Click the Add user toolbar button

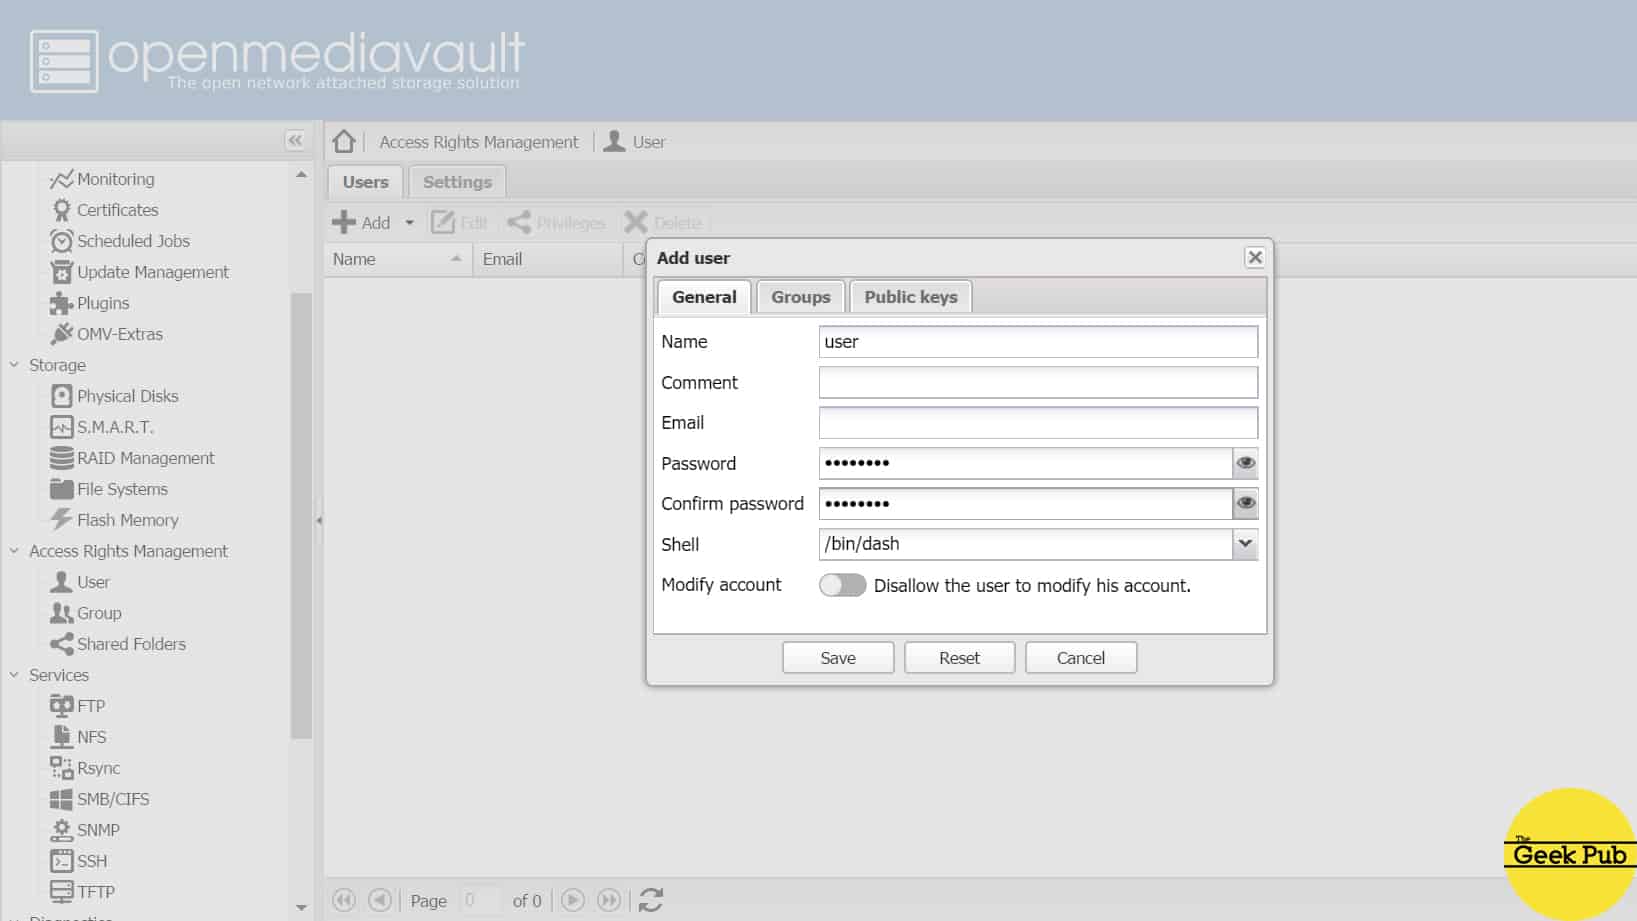pyautogui.click(x=362, y=223)
